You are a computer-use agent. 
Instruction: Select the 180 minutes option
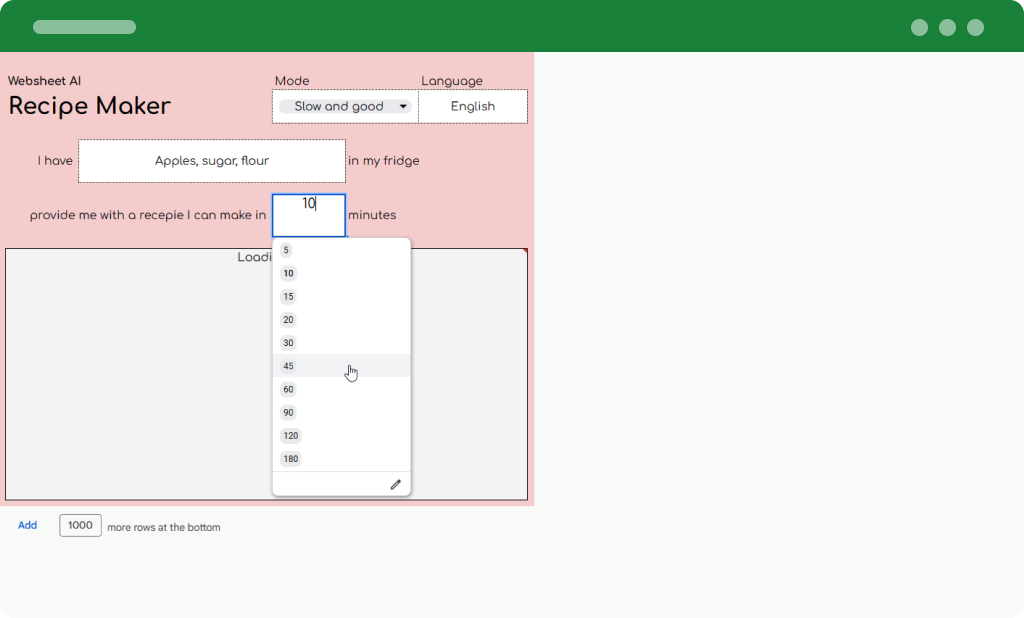pos(290,459)
